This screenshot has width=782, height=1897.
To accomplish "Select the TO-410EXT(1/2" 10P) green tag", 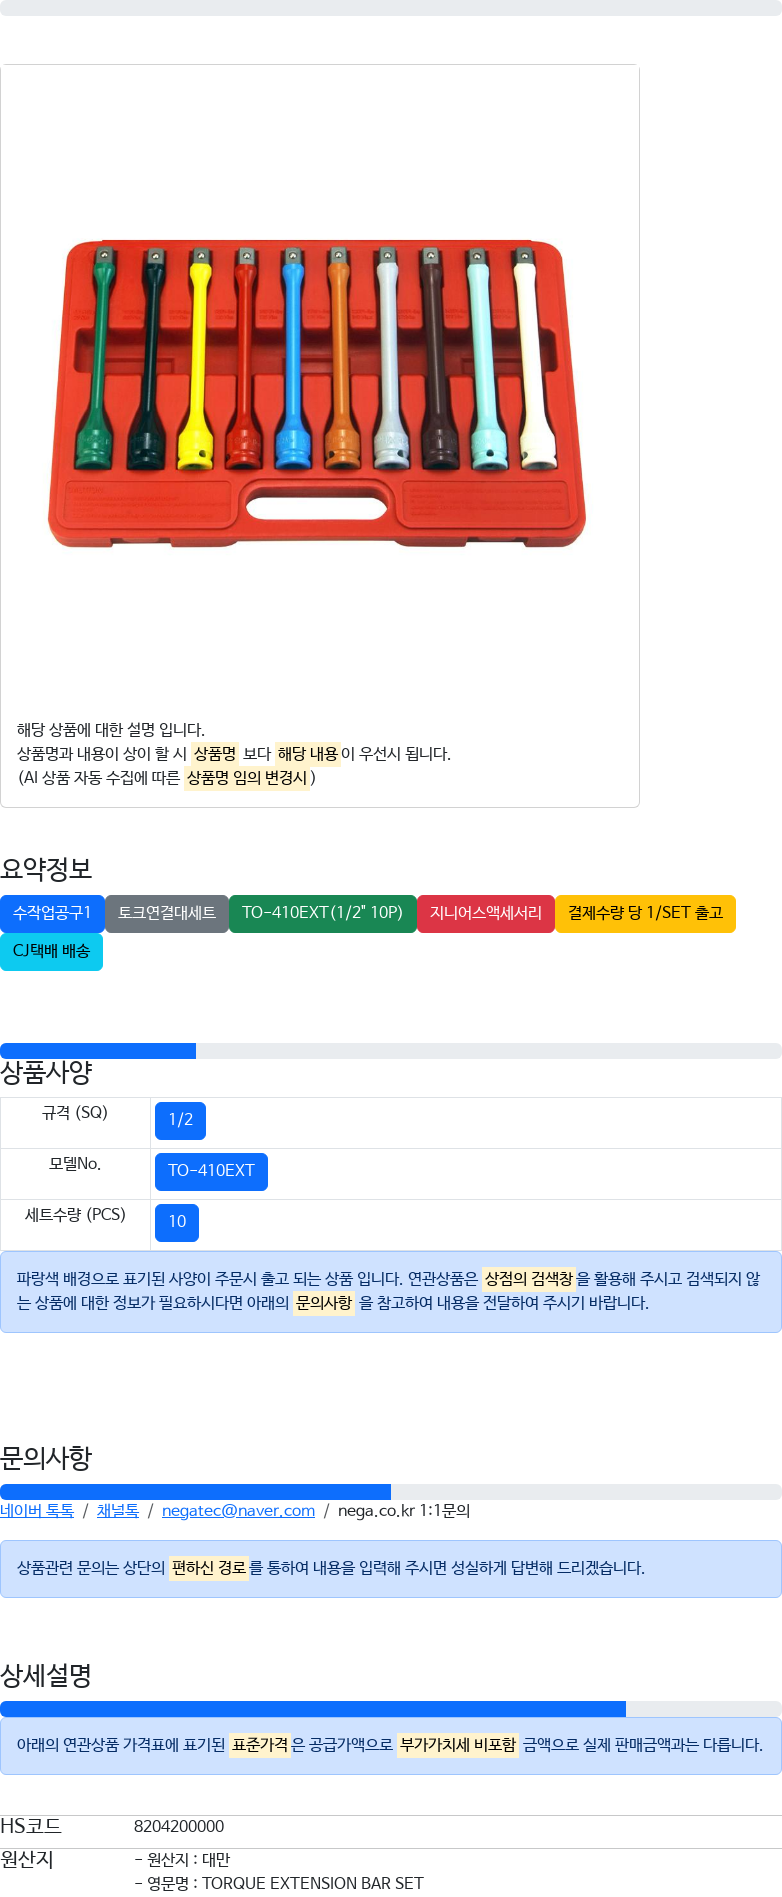I will point(322,913).
